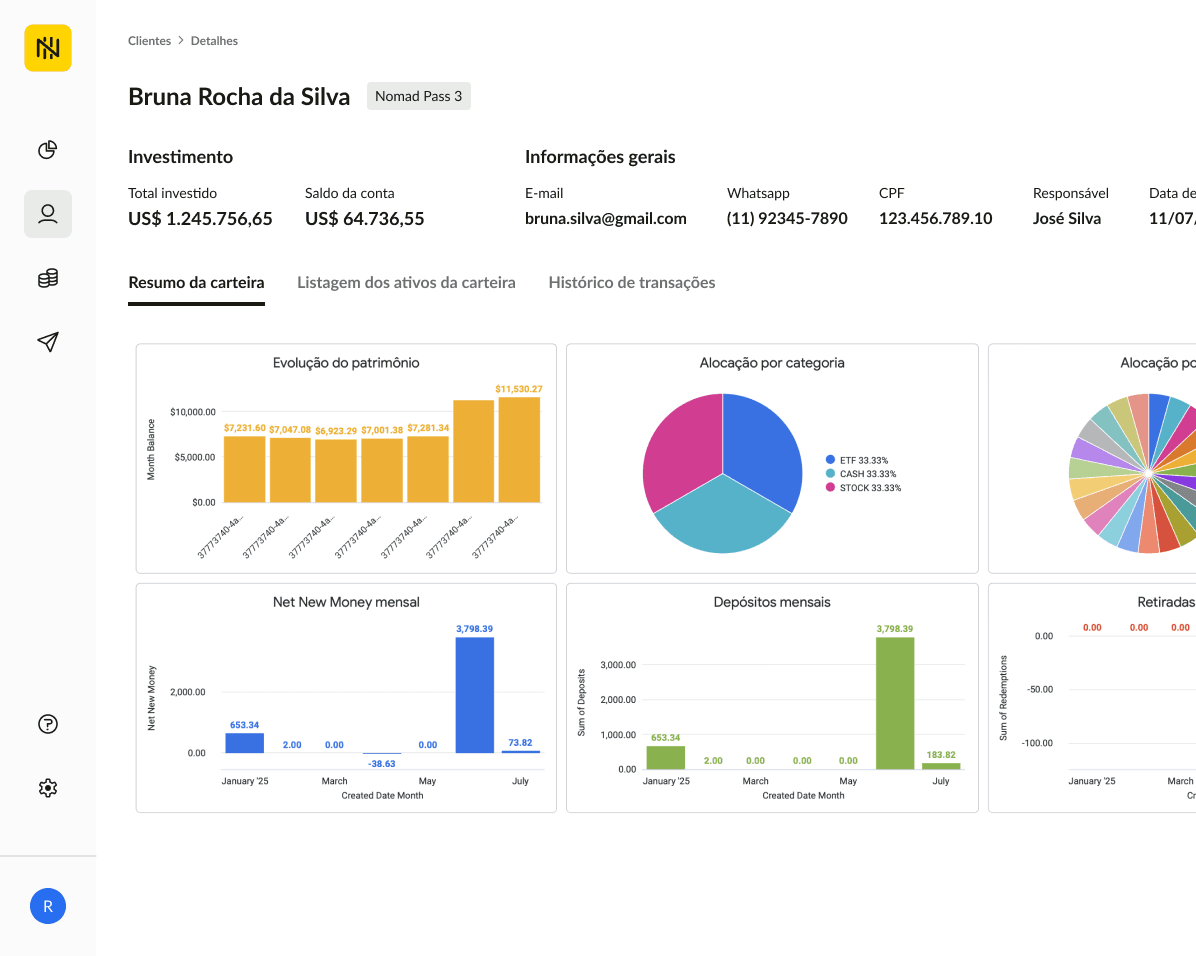The width and height of the screenshot is (1196, 956).
Task: Click the blue R user avatar
Action: click(x=48, y=906)
